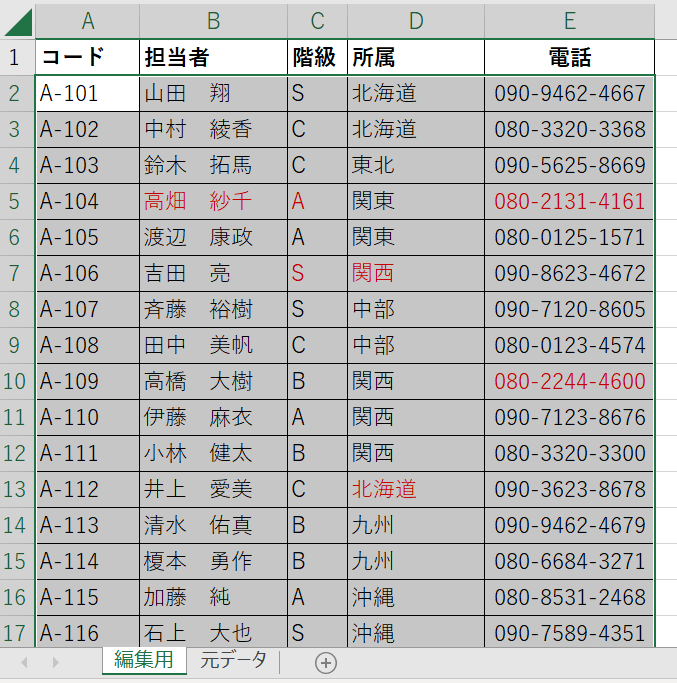Select phone cell 080-2244-4600
The height and width of the screenshot is (683, 677).
[x=569, y=382]
